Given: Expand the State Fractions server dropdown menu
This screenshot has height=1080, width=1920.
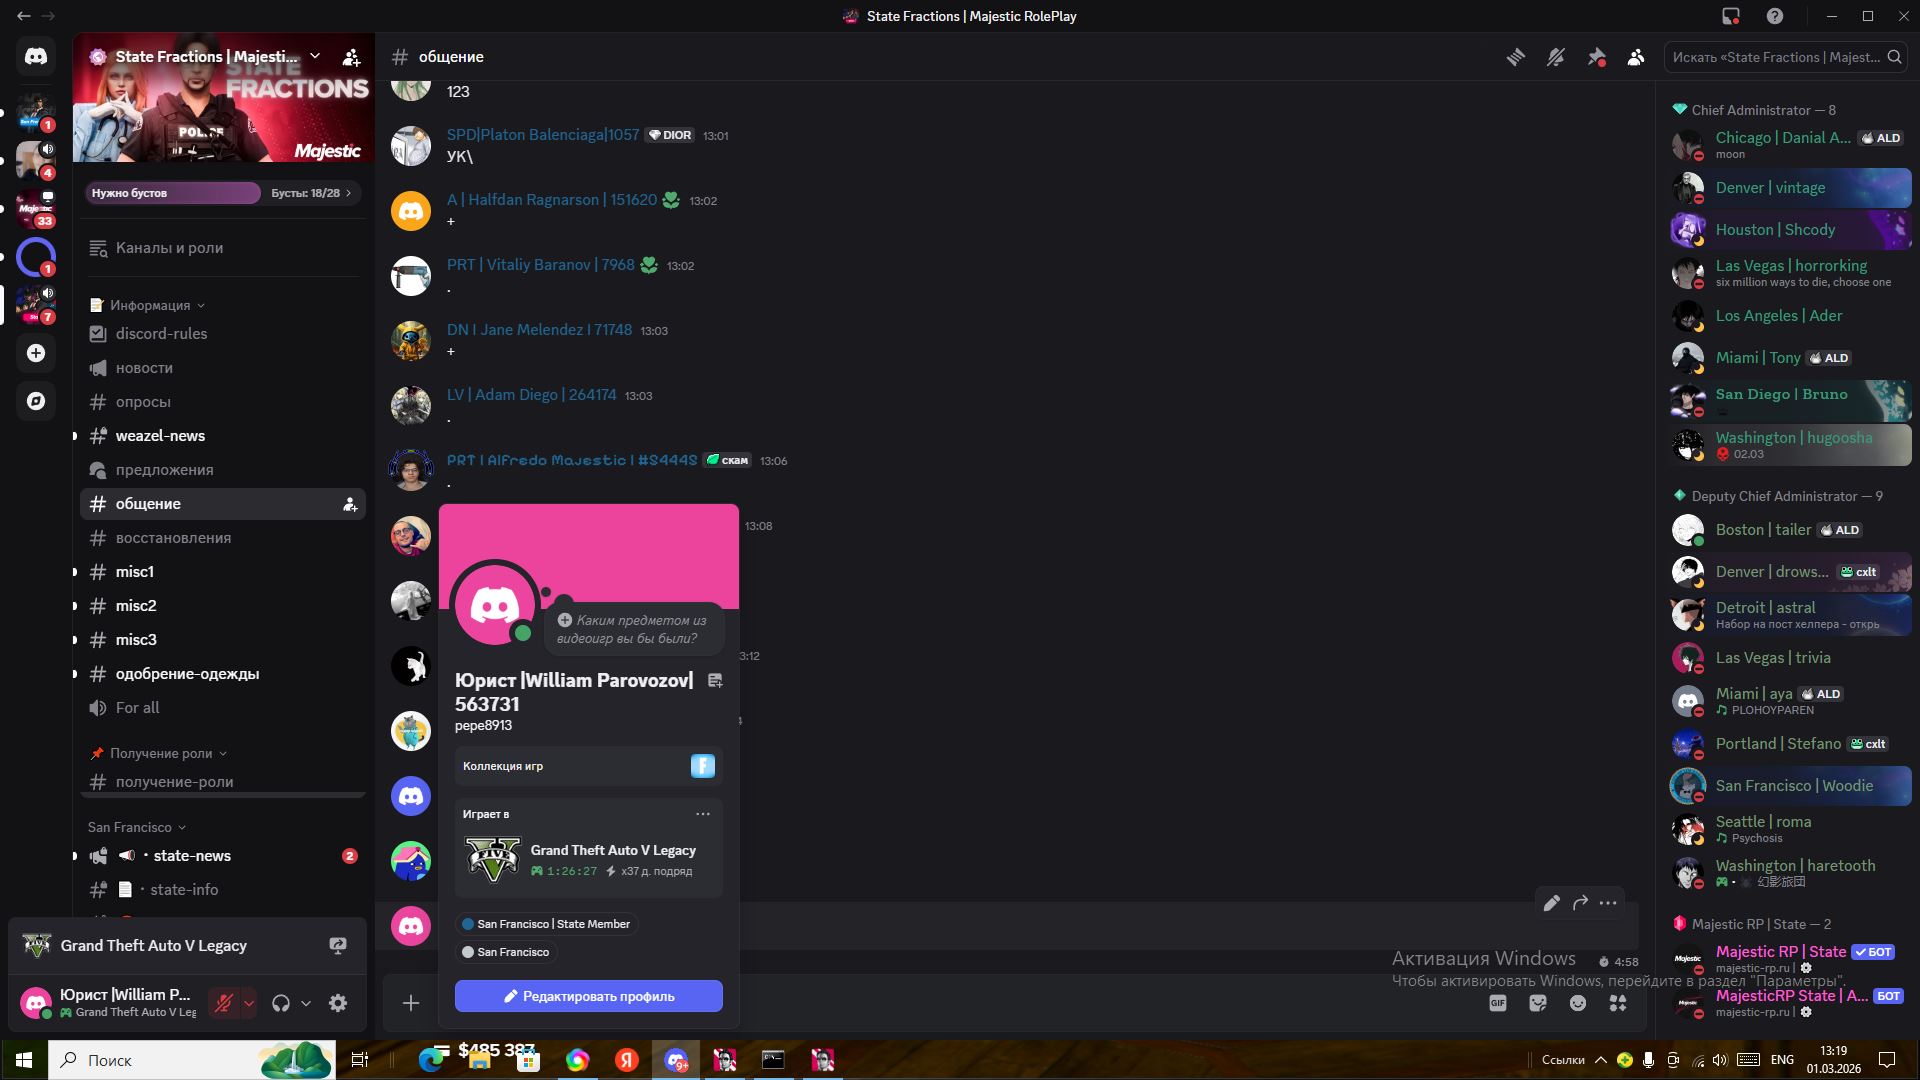Looking at the screenshot, I should point(315,56).
